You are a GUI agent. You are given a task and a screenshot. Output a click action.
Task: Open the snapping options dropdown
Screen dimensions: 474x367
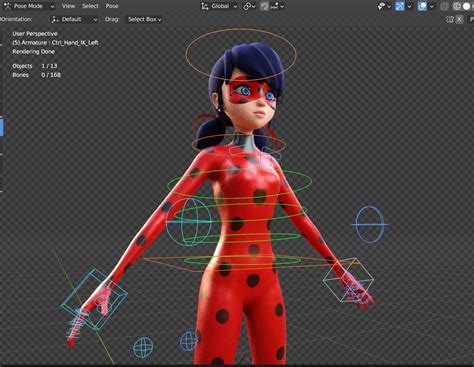[277, 6]
